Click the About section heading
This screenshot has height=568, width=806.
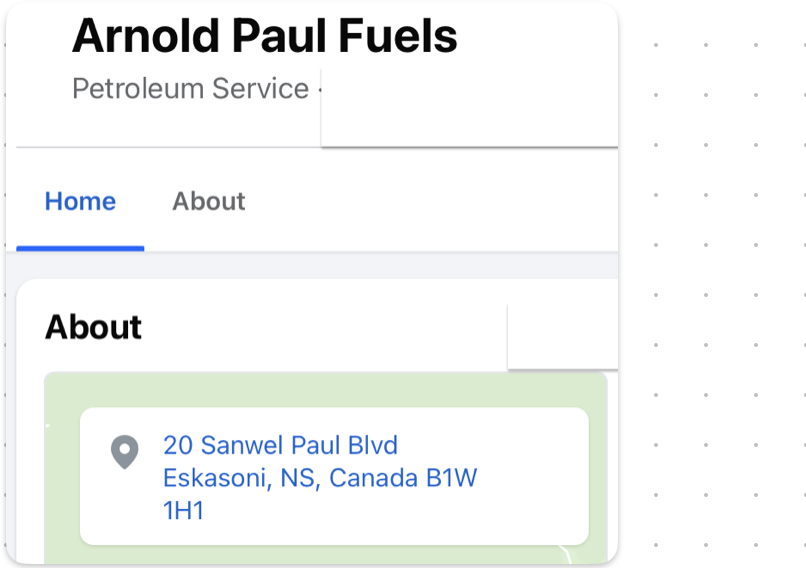[93, 327]
